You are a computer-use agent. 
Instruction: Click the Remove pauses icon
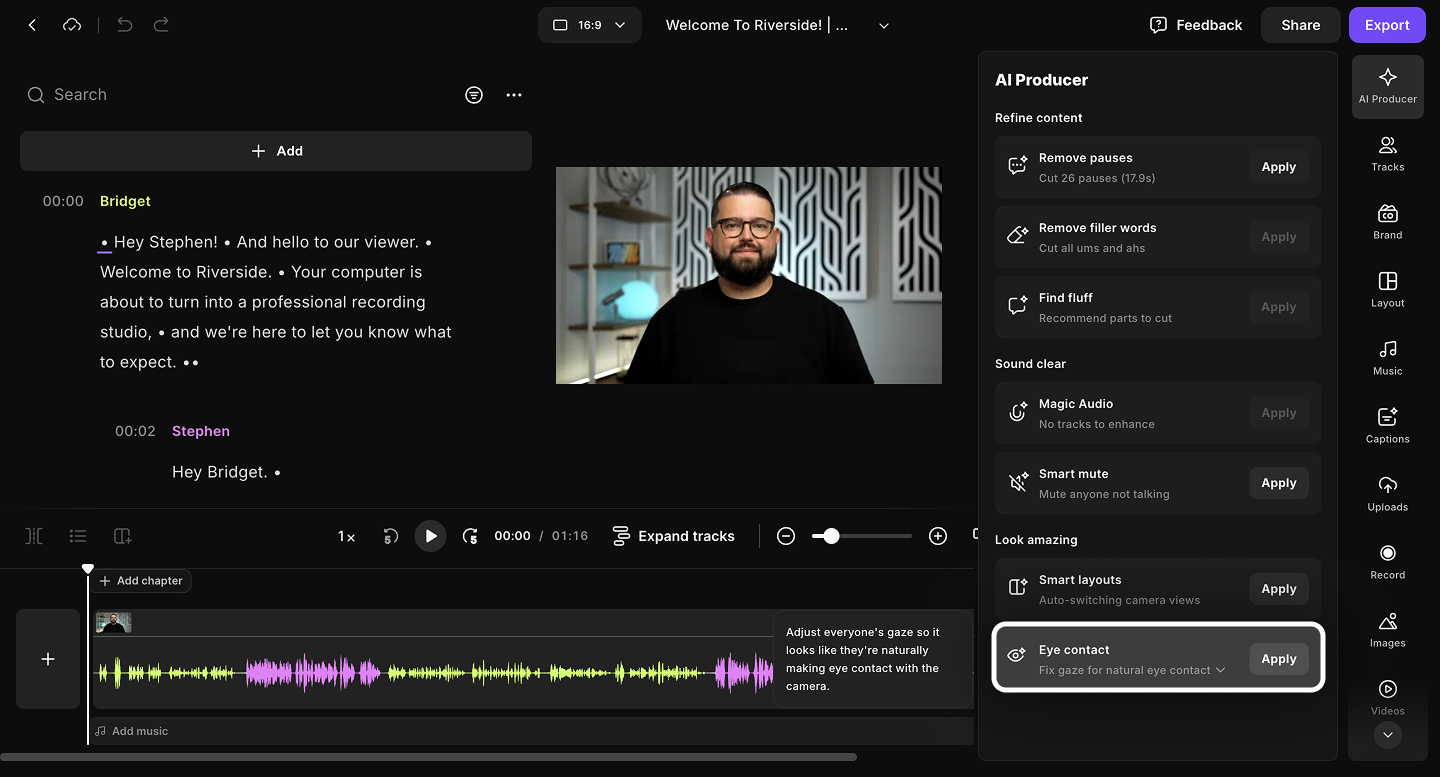[1018, 167]
